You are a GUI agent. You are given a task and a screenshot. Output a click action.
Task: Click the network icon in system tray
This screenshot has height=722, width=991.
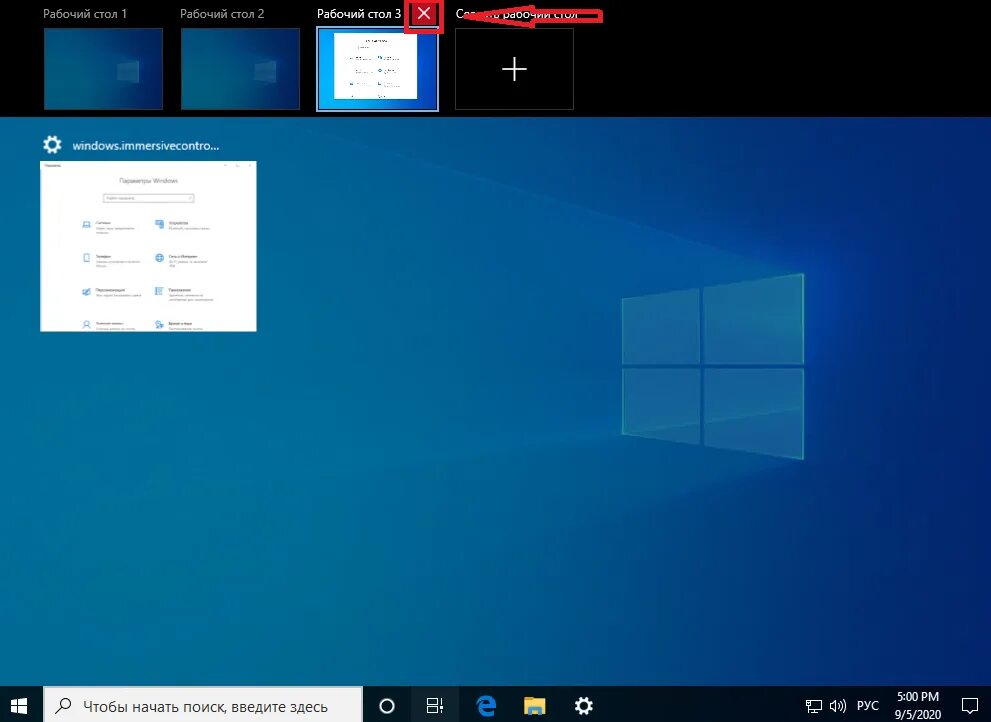pyautogui.click(x=813, y=706)
